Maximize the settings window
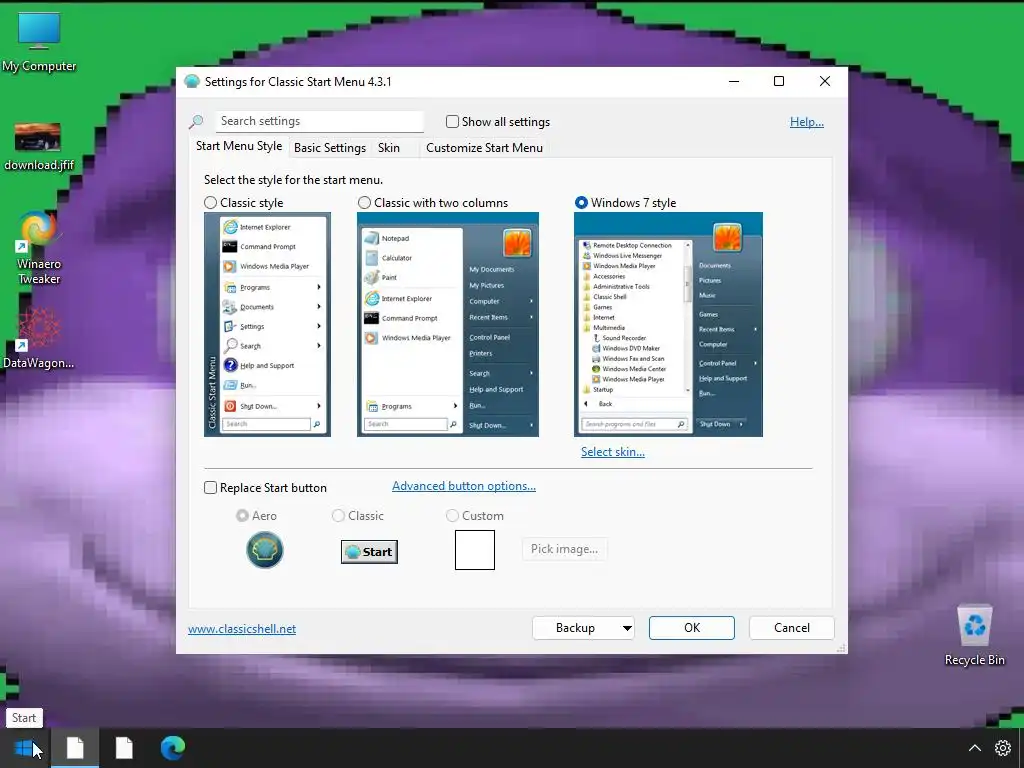The height and width of the screenshot is (768, 1024). pos(778,81)
